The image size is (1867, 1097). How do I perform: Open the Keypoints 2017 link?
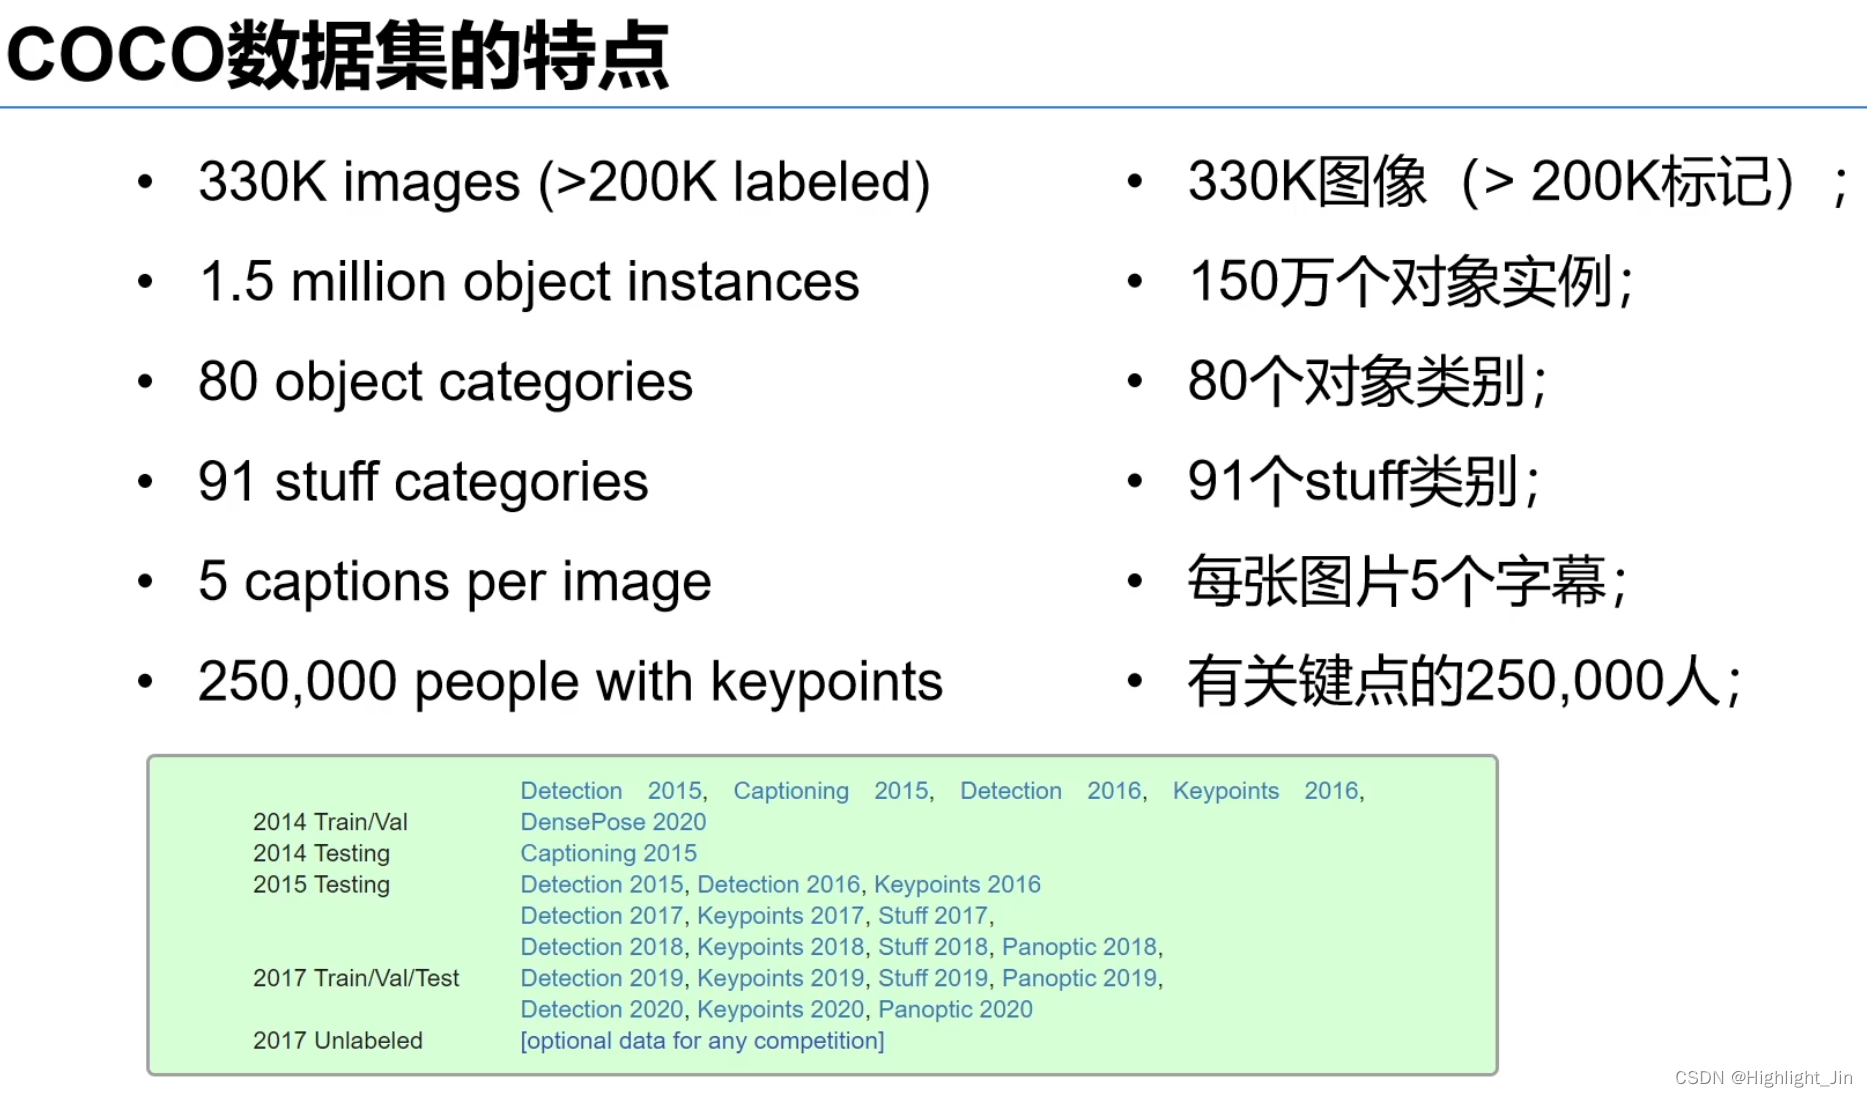(780, 915)
